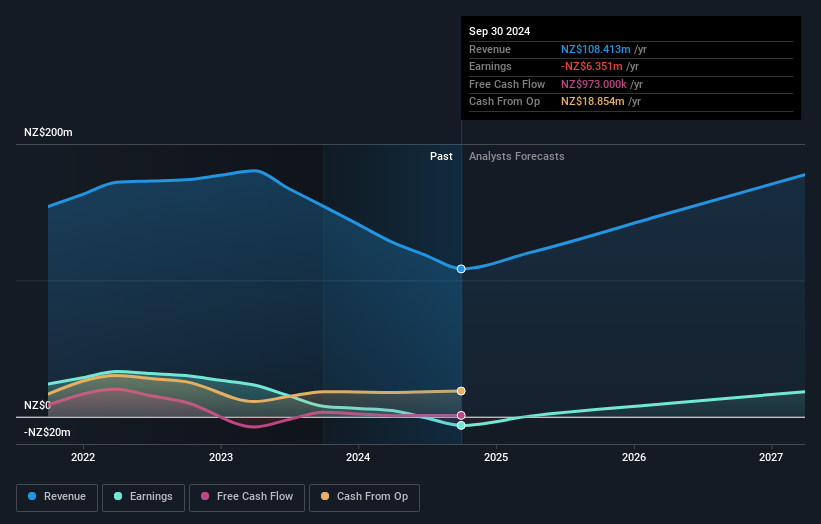Click the Revenue row label in tooltip
The height and width of the screenshot is (524, 821).
tap(490, 49)
